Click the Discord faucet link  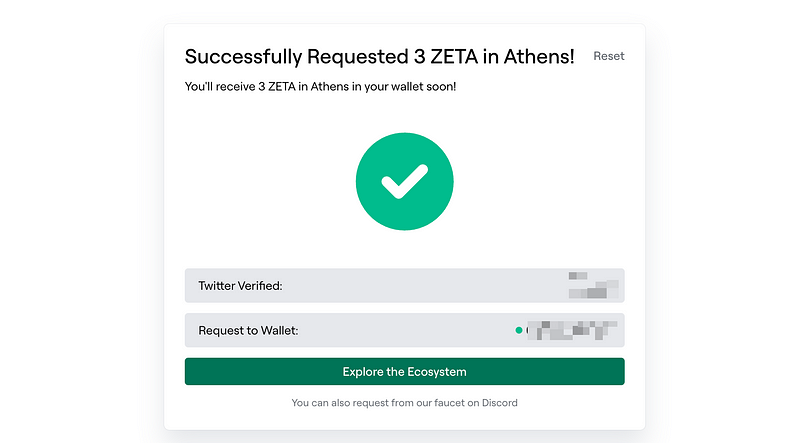click(499, 403)
